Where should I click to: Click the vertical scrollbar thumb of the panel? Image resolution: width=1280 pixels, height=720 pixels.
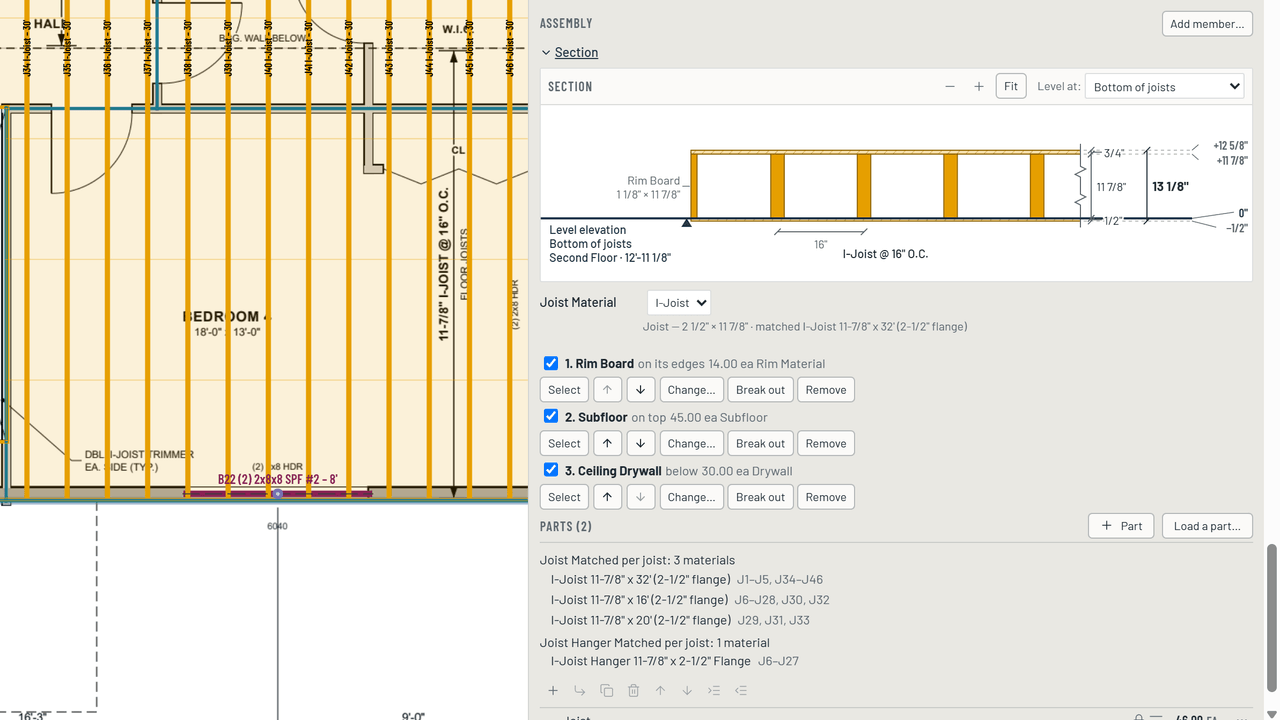(1272, 617)
